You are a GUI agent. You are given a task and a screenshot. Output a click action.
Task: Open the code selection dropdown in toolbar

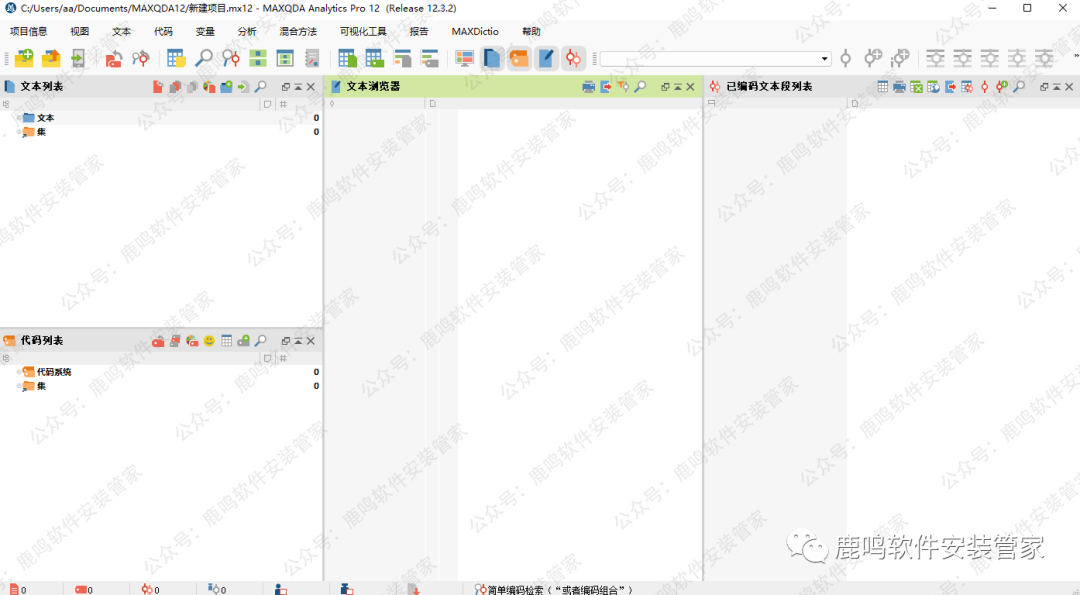825,59
